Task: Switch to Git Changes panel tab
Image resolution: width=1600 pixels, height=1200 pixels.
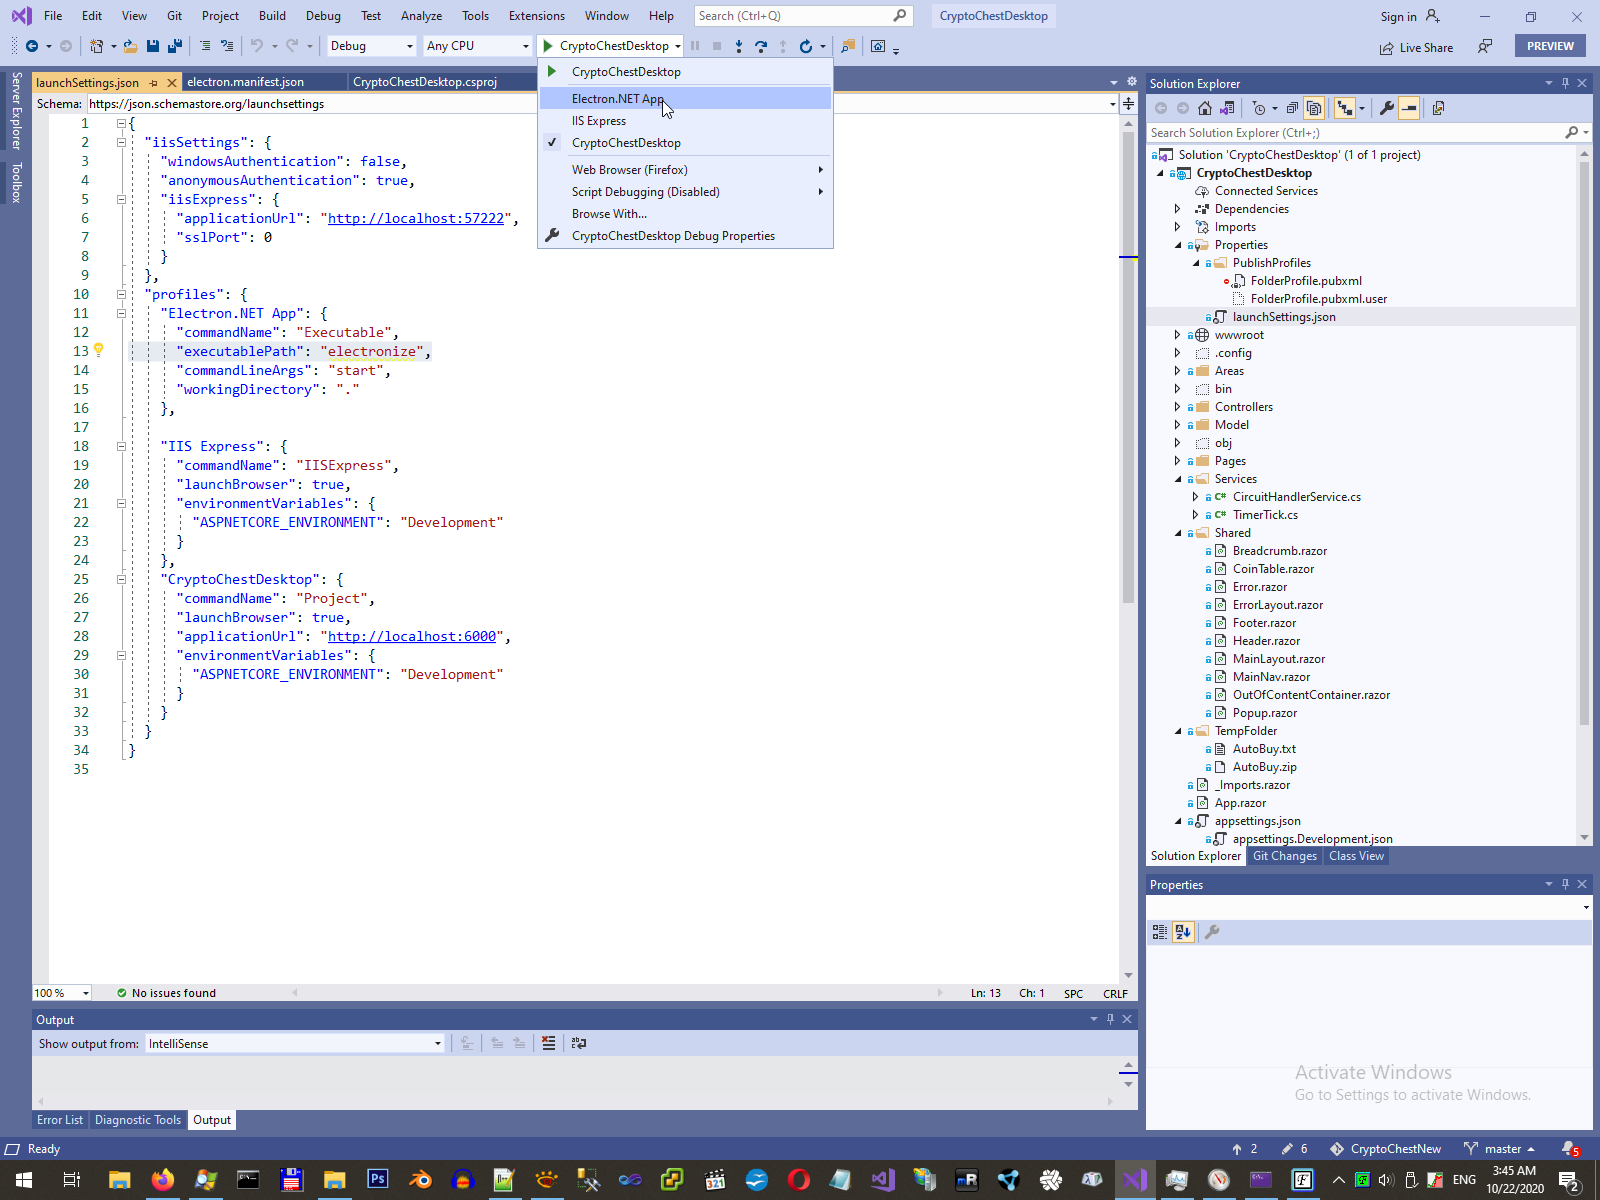Action: pyautogui.click(x=1285, y=856)
